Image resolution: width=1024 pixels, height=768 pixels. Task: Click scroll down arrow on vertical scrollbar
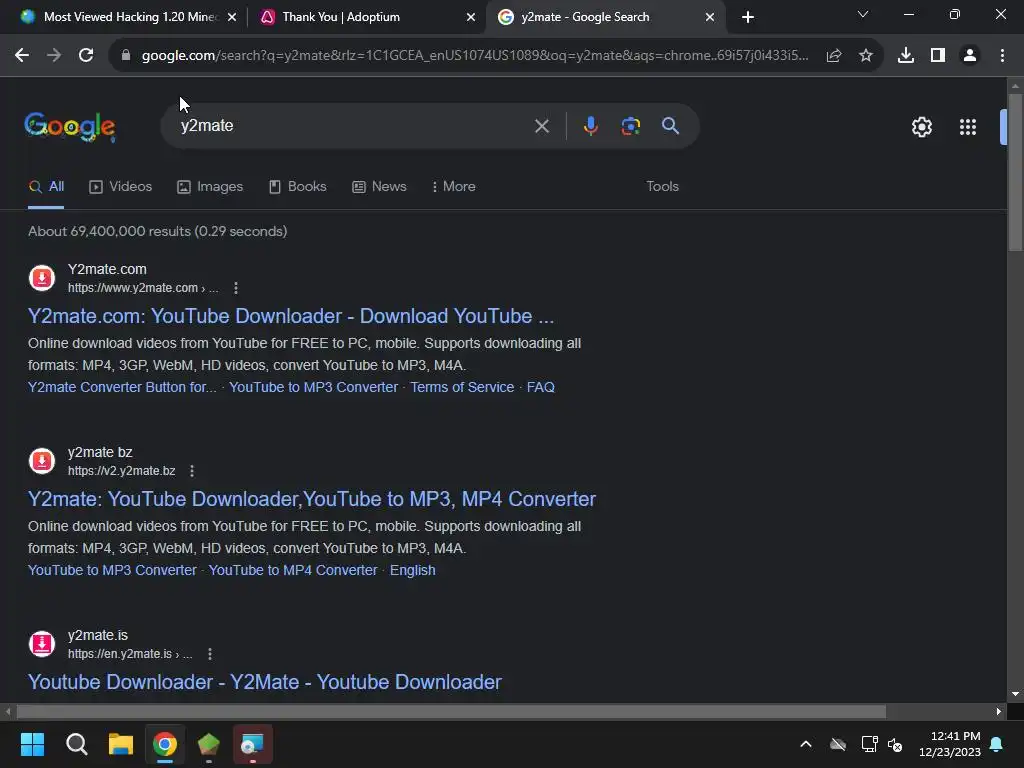click(1015, 694)
